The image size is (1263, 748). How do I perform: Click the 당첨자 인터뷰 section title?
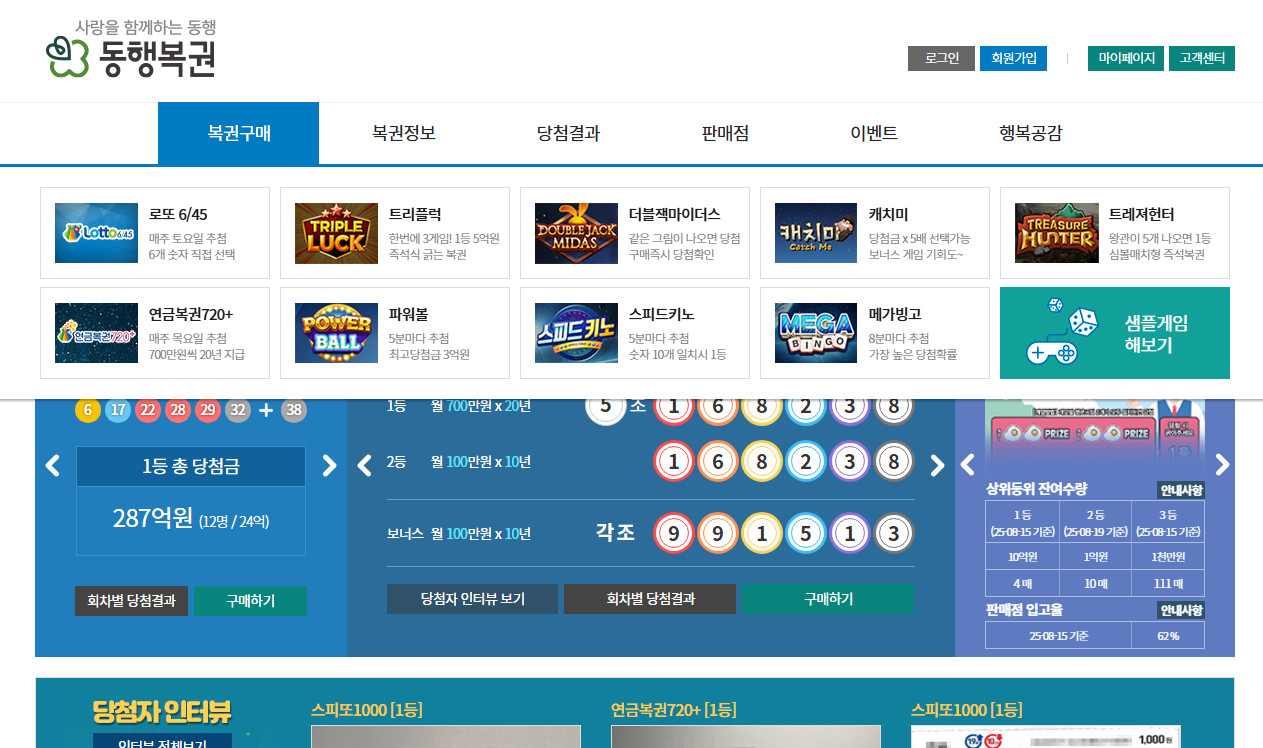pyautogui.click(x=162, y=712)
